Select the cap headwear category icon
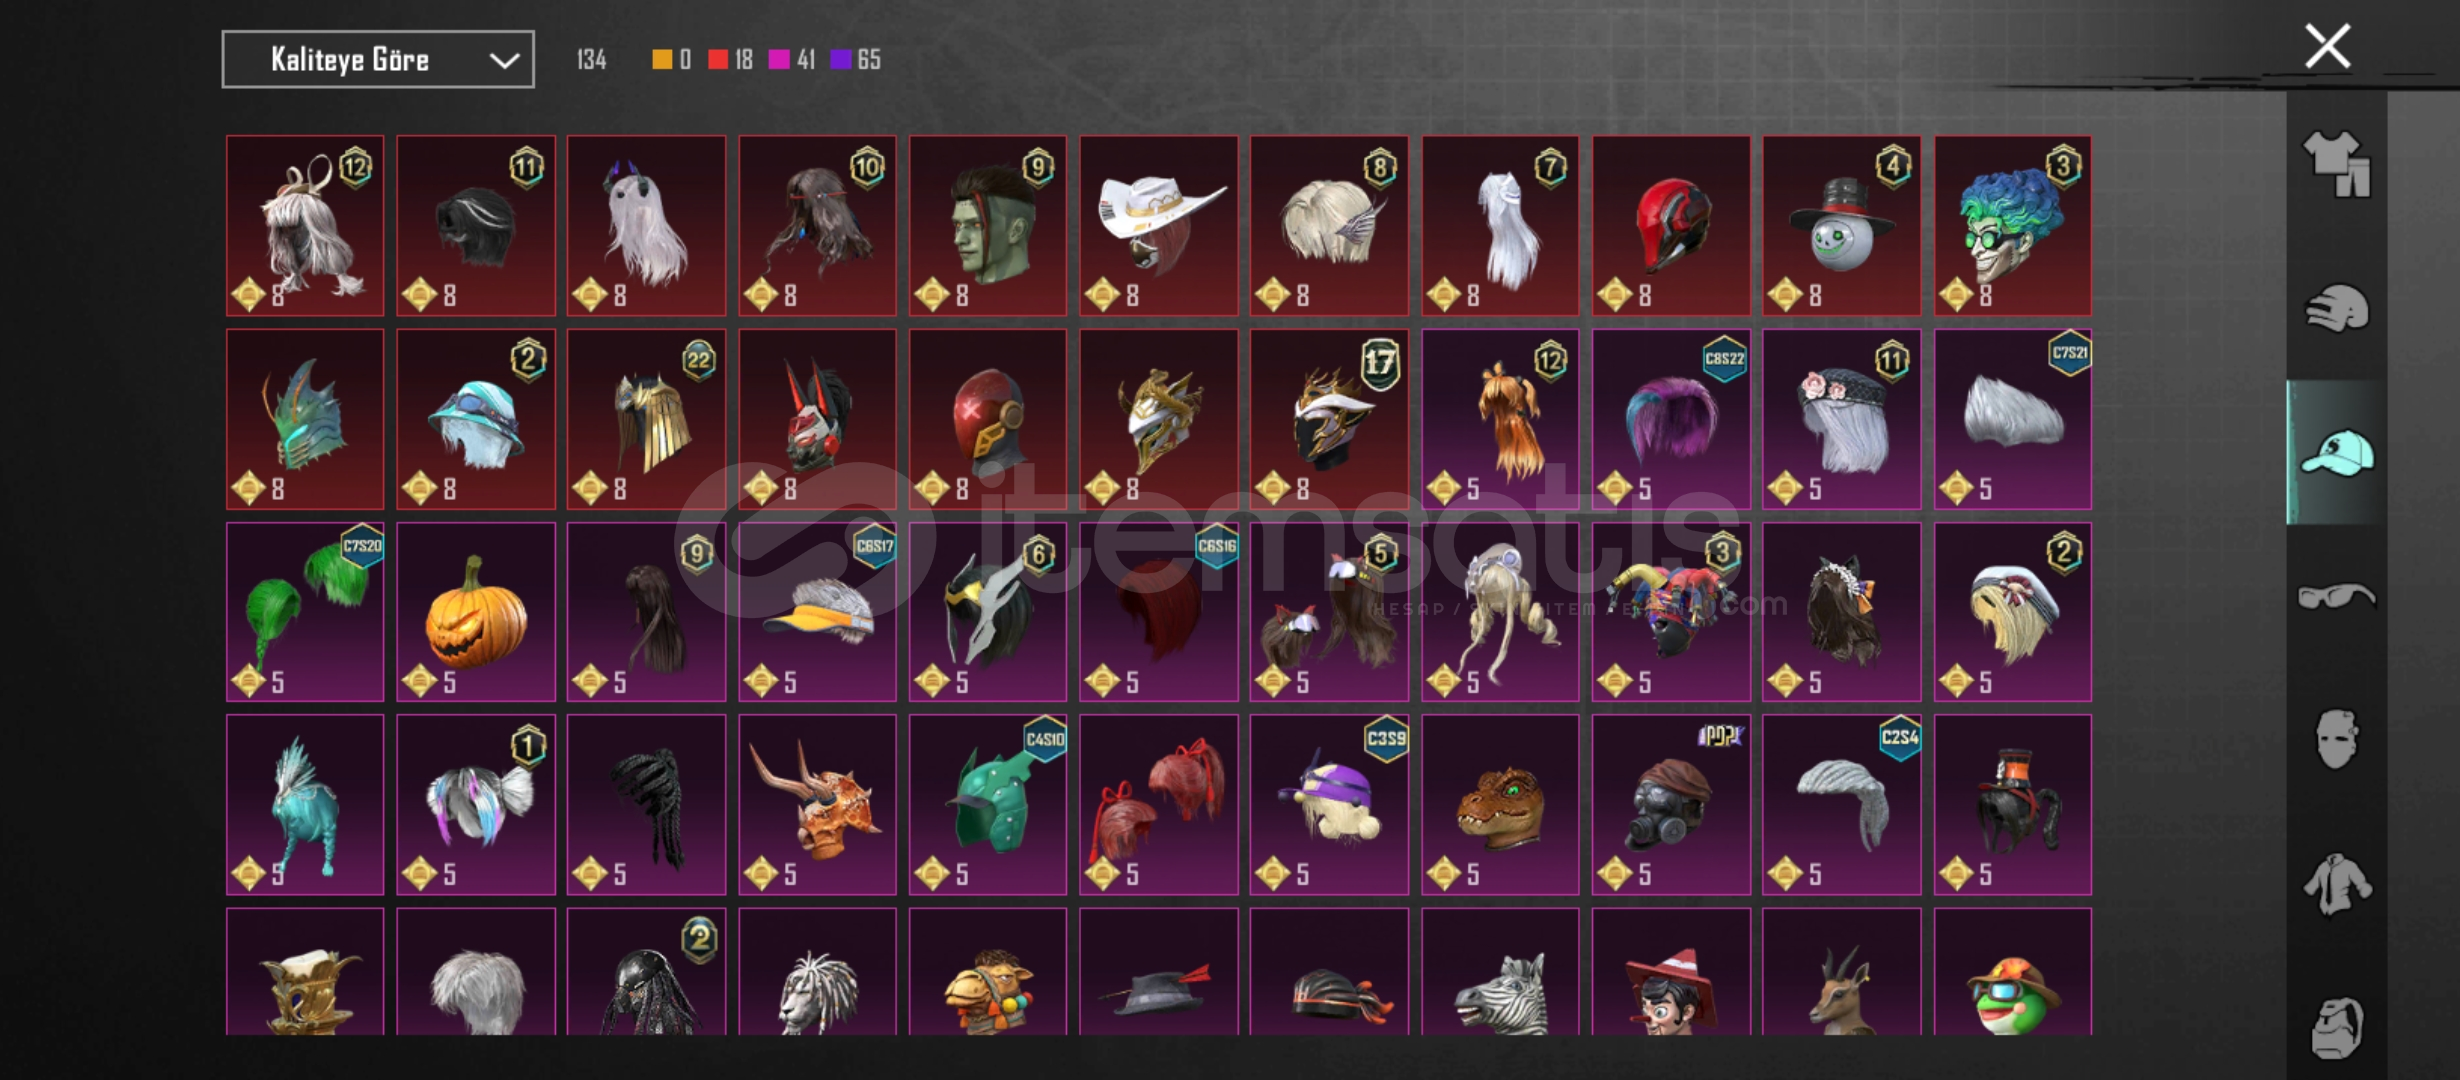Image resolution: width=2460 pixels, height=1080 pixels. tap(2337, 453)
